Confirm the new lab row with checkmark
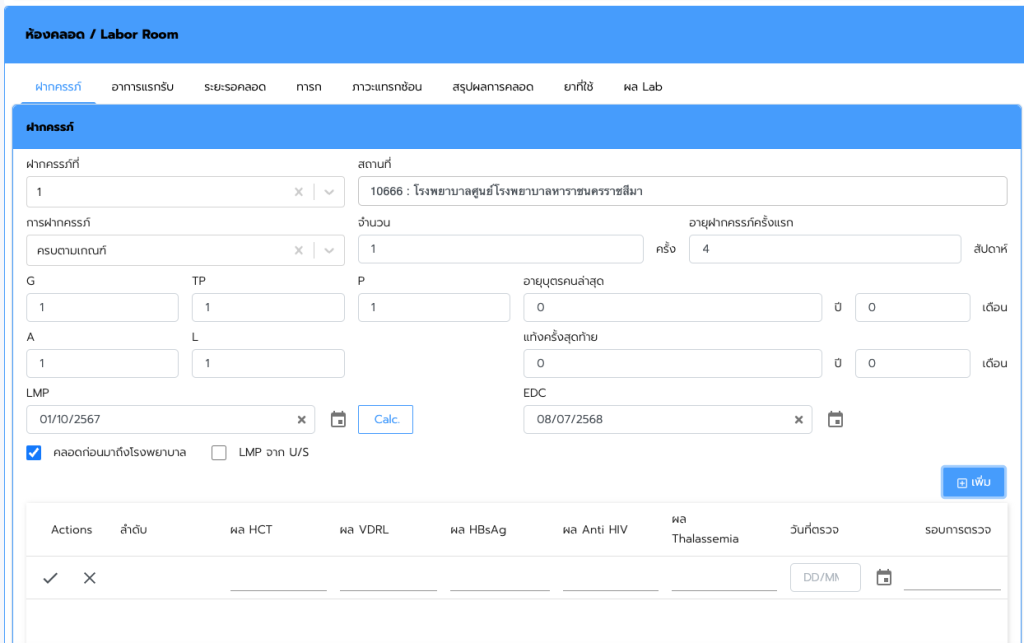 (51, 578)
